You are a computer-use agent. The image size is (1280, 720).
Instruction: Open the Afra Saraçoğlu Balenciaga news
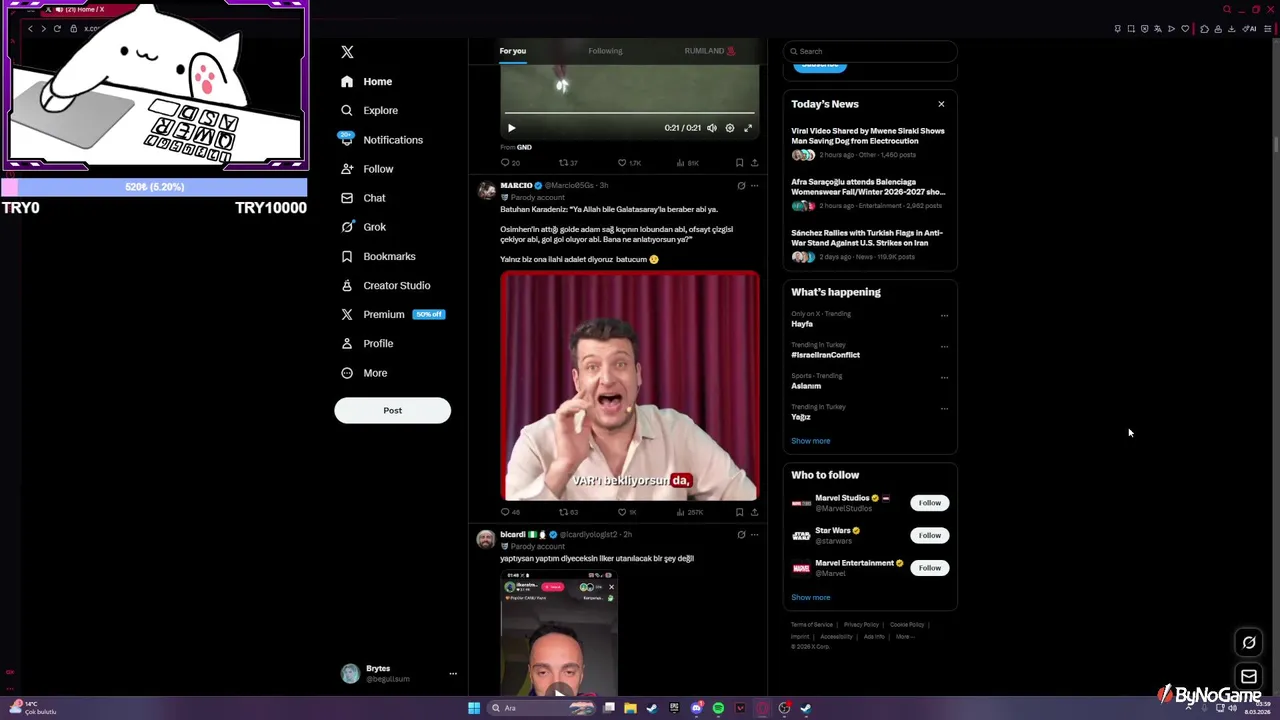tap(868, 193)
